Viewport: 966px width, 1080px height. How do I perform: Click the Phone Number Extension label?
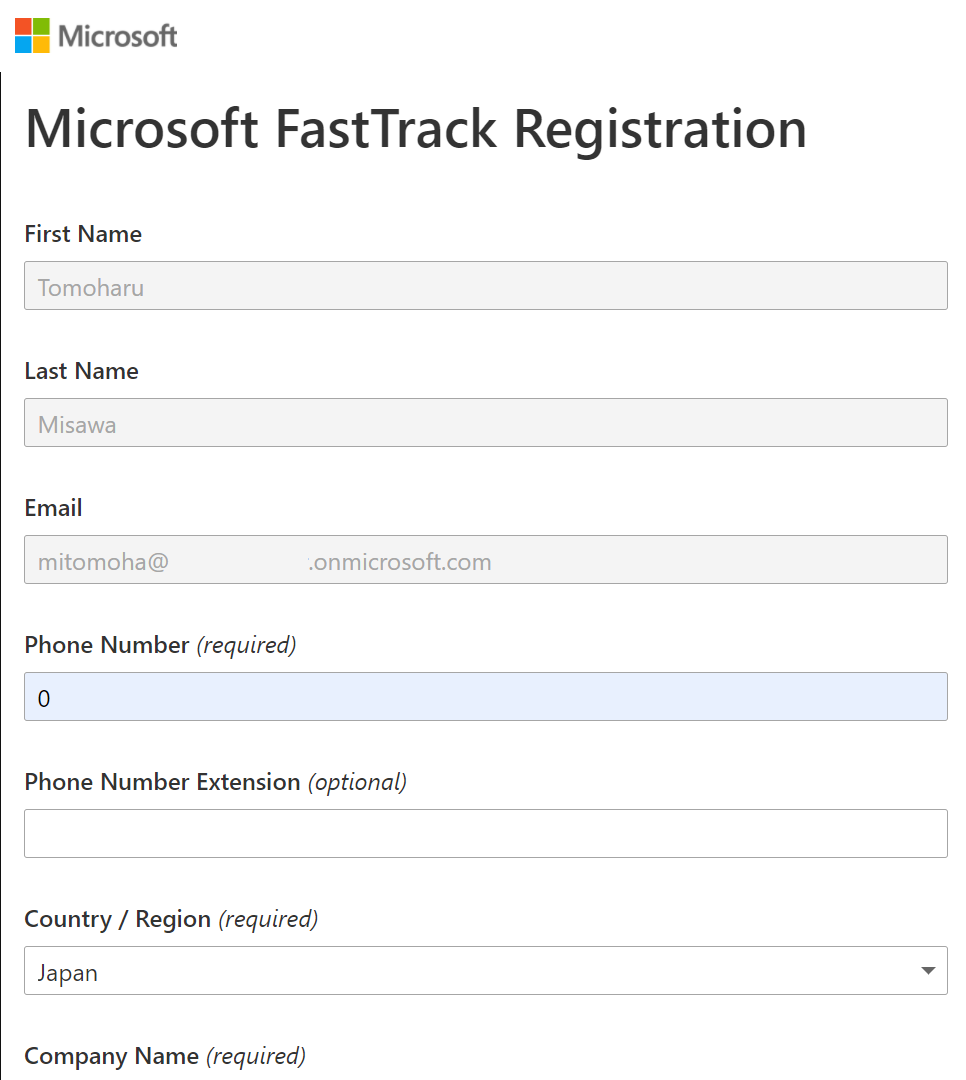tap(163, 782)
